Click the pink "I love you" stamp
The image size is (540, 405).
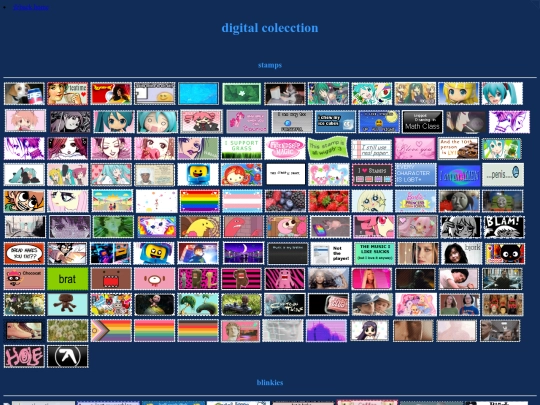415,148
